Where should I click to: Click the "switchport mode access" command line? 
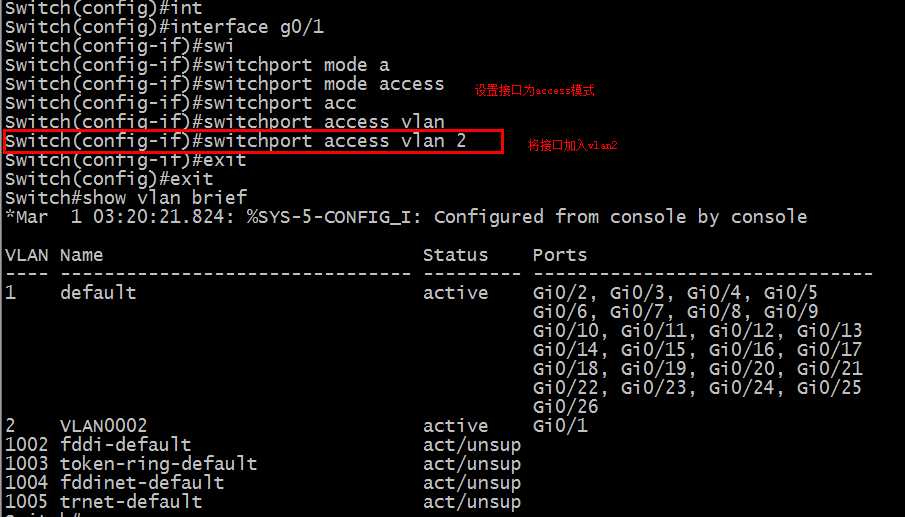[224, 84]
